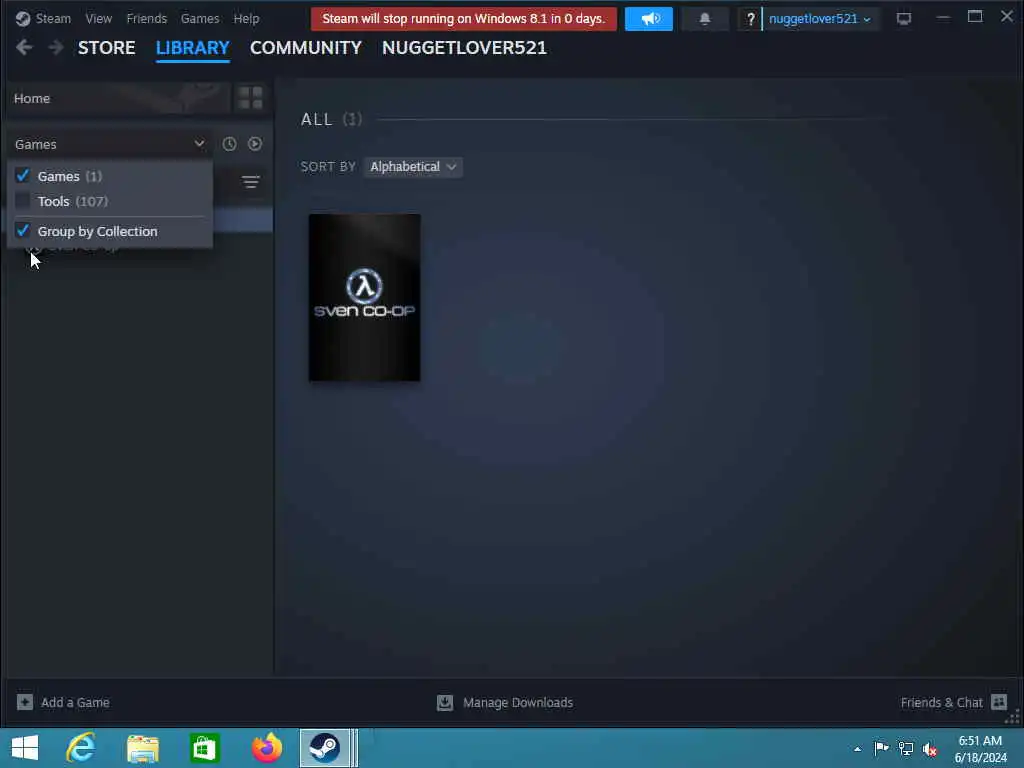Click the Steam taskbar icon
This screenshot has width=1024, height=768.
325,748
